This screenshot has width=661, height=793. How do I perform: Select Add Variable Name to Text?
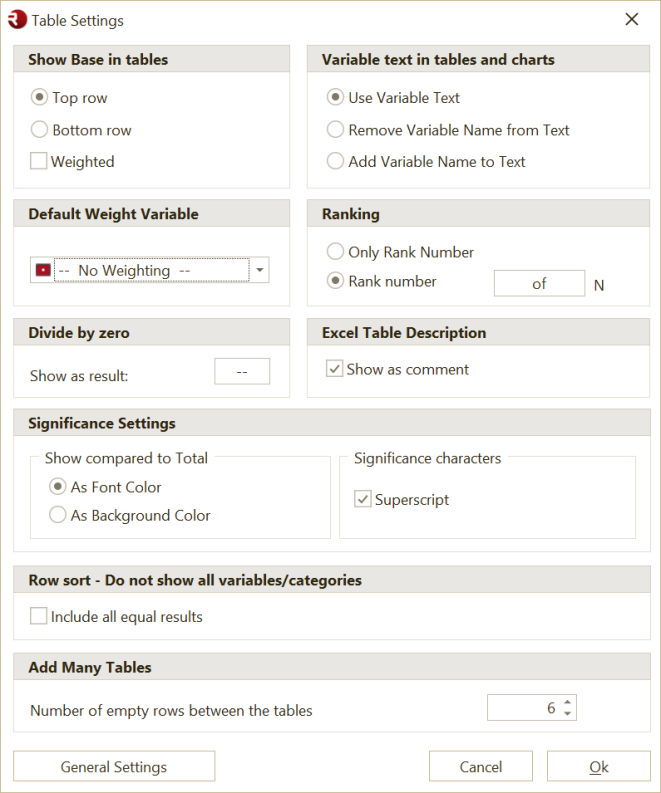click(336, 162)
